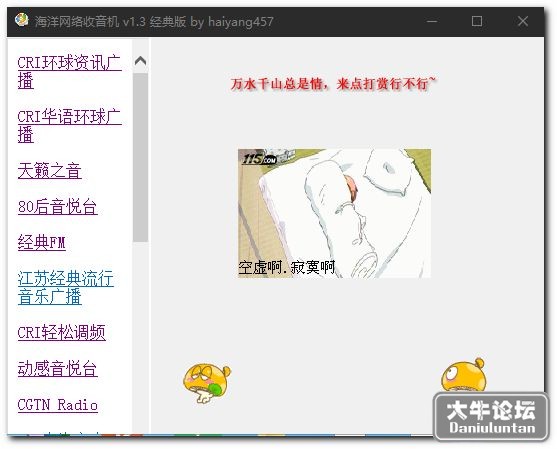Click the station list scrollbar thumb

140,157
